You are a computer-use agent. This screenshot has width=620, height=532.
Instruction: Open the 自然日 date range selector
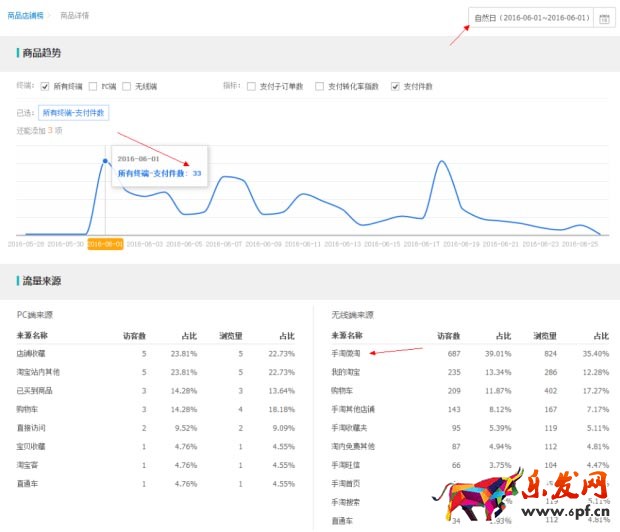pyautogui.click(x=531, y=18)
